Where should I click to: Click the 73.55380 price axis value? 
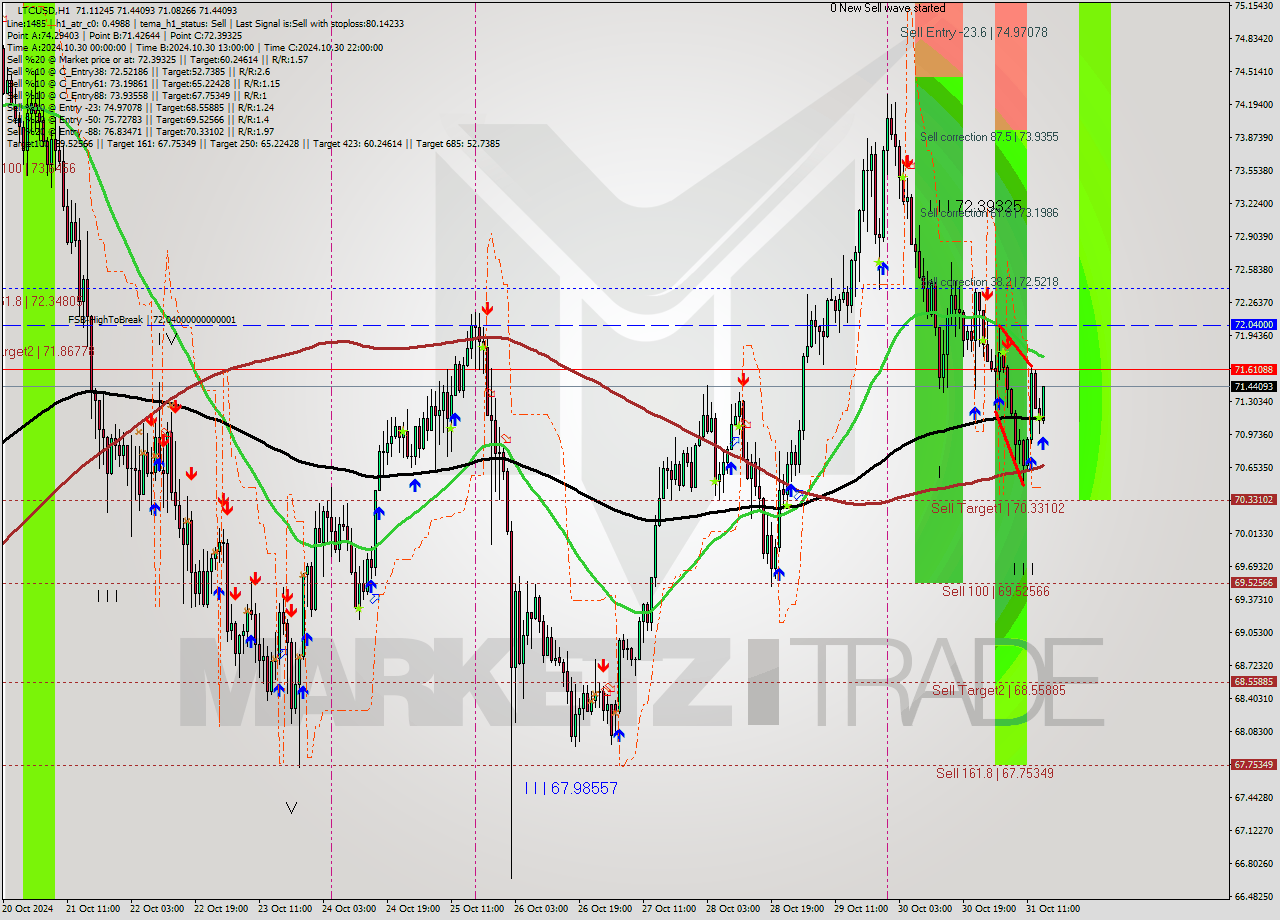1254,170
